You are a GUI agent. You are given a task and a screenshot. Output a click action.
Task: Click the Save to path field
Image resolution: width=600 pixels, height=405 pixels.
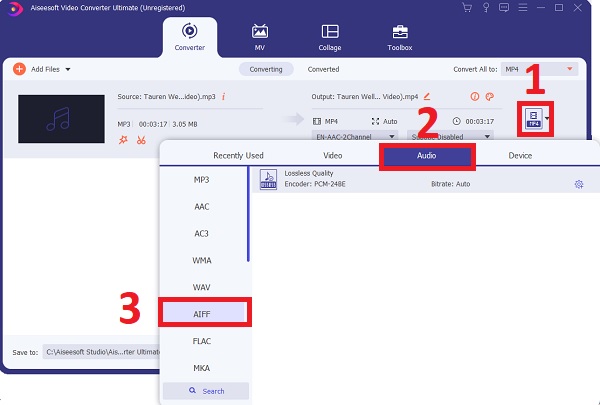click(101, 352)
